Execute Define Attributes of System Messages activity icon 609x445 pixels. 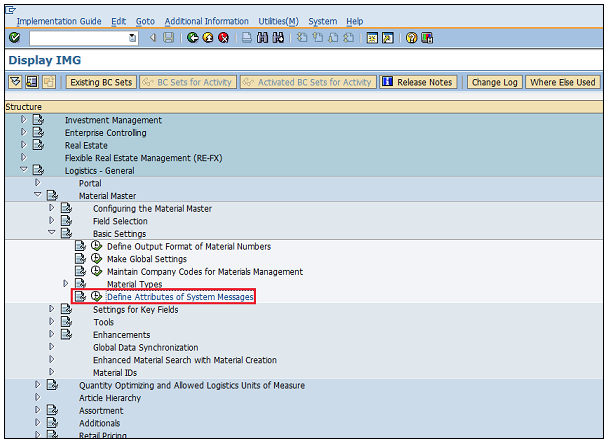(96, 297)
